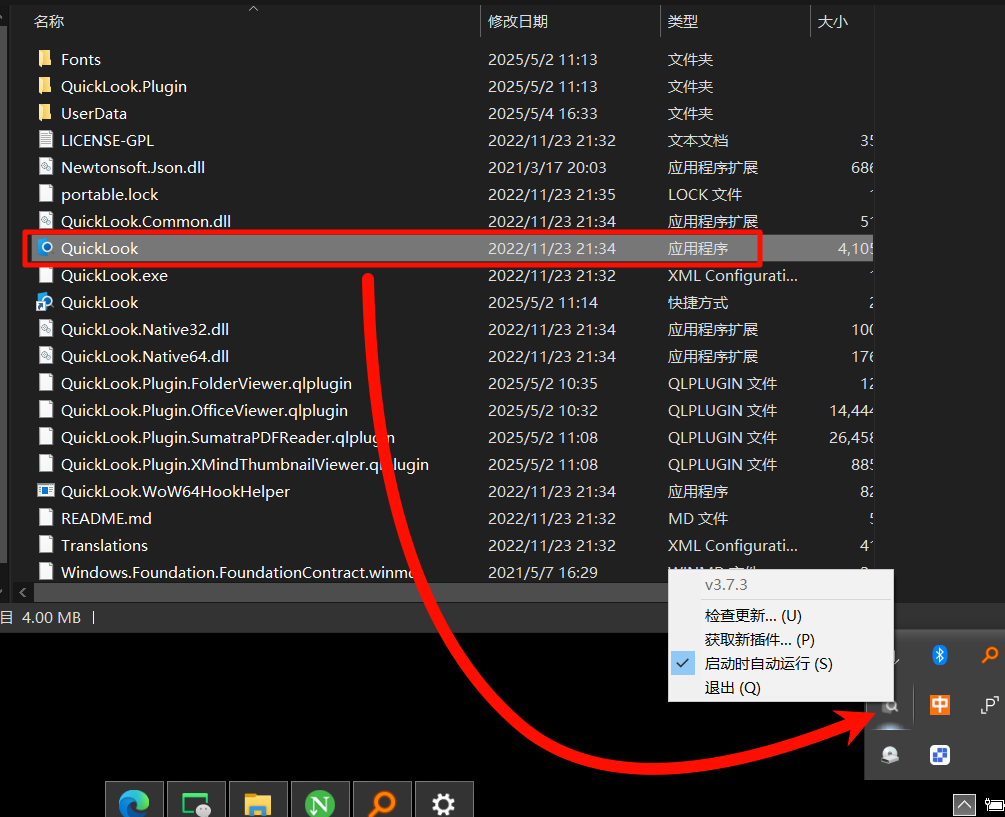Open File Explorer from the taskbar
1005x817 pixels.
pyautogui.click(x=258, y=802)
